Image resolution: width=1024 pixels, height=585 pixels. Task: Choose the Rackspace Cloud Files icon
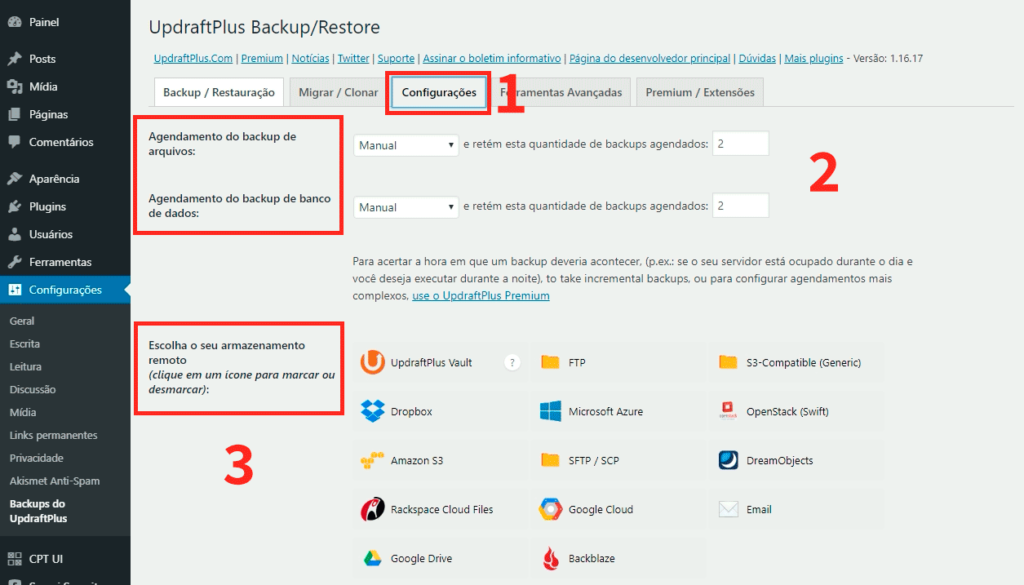click(x=373, y=509)
